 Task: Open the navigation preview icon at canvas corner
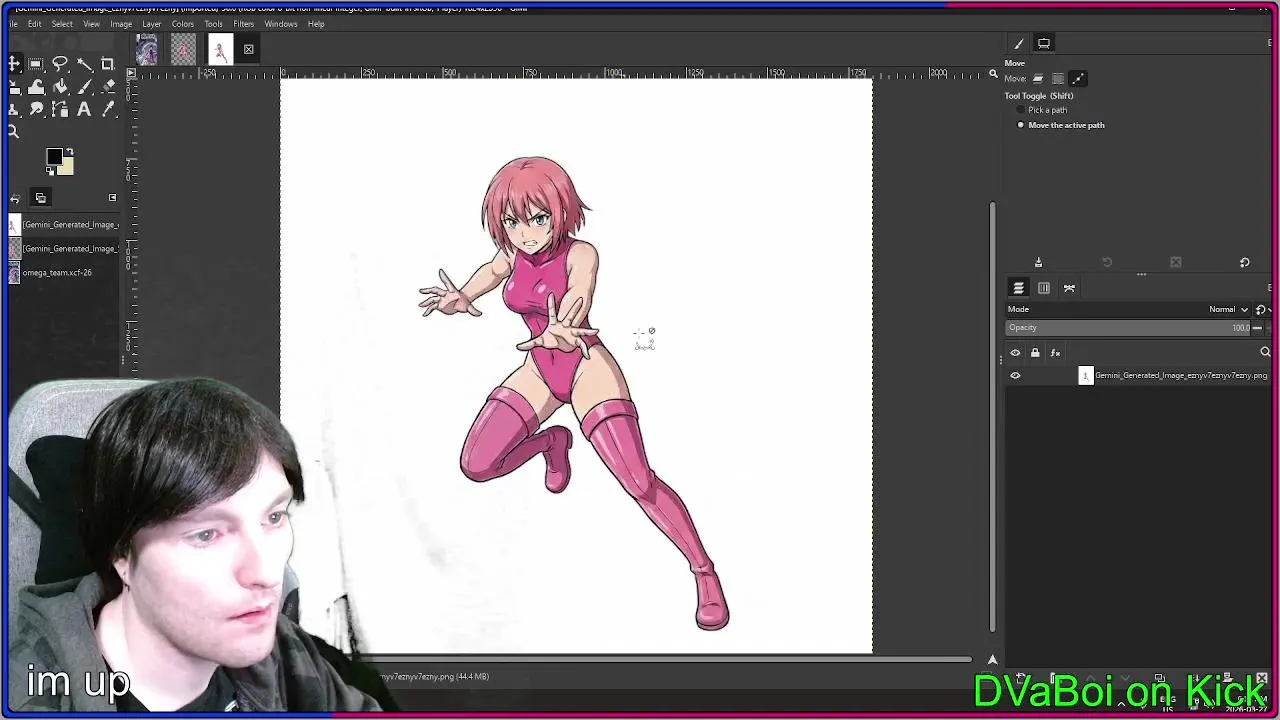tap(992, 660)
